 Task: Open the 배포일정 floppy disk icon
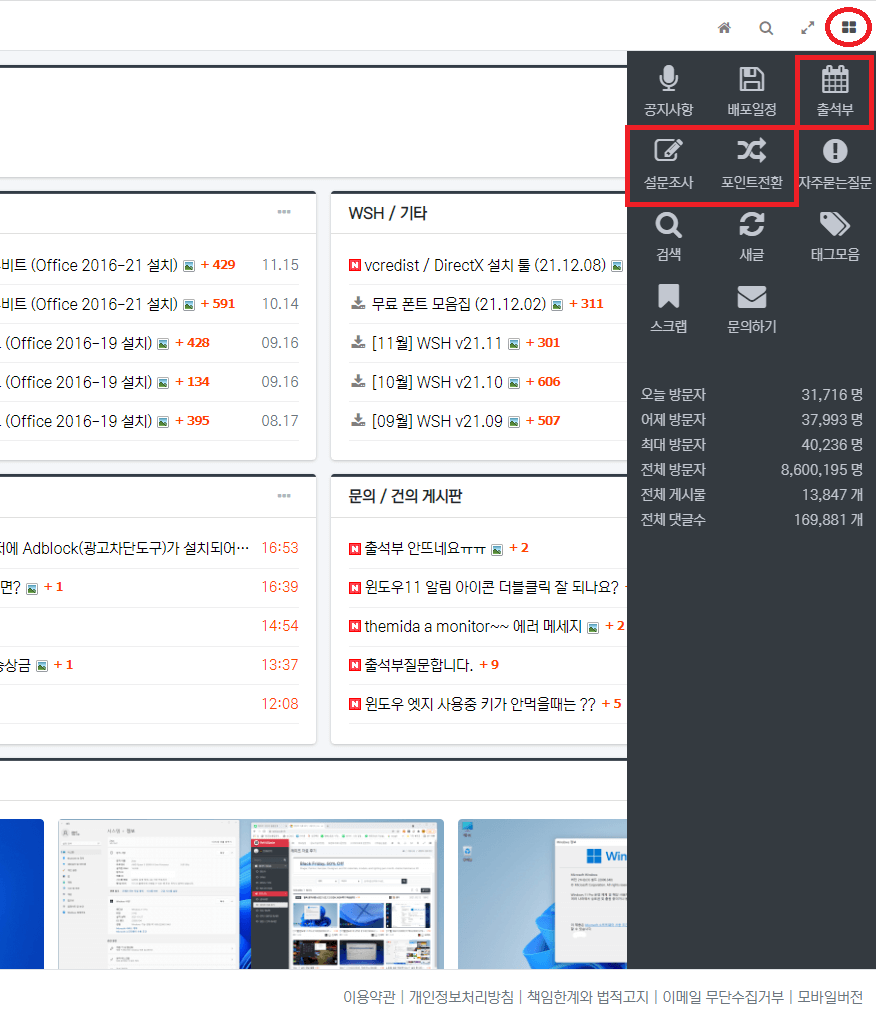[x=751, y=79]
